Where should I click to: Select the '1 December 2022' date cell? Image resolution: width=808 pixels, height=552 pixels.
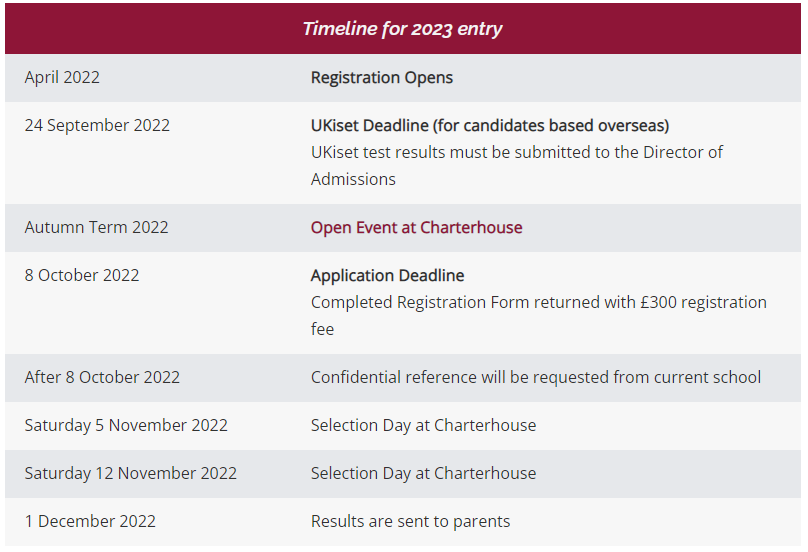pos(90,521)
